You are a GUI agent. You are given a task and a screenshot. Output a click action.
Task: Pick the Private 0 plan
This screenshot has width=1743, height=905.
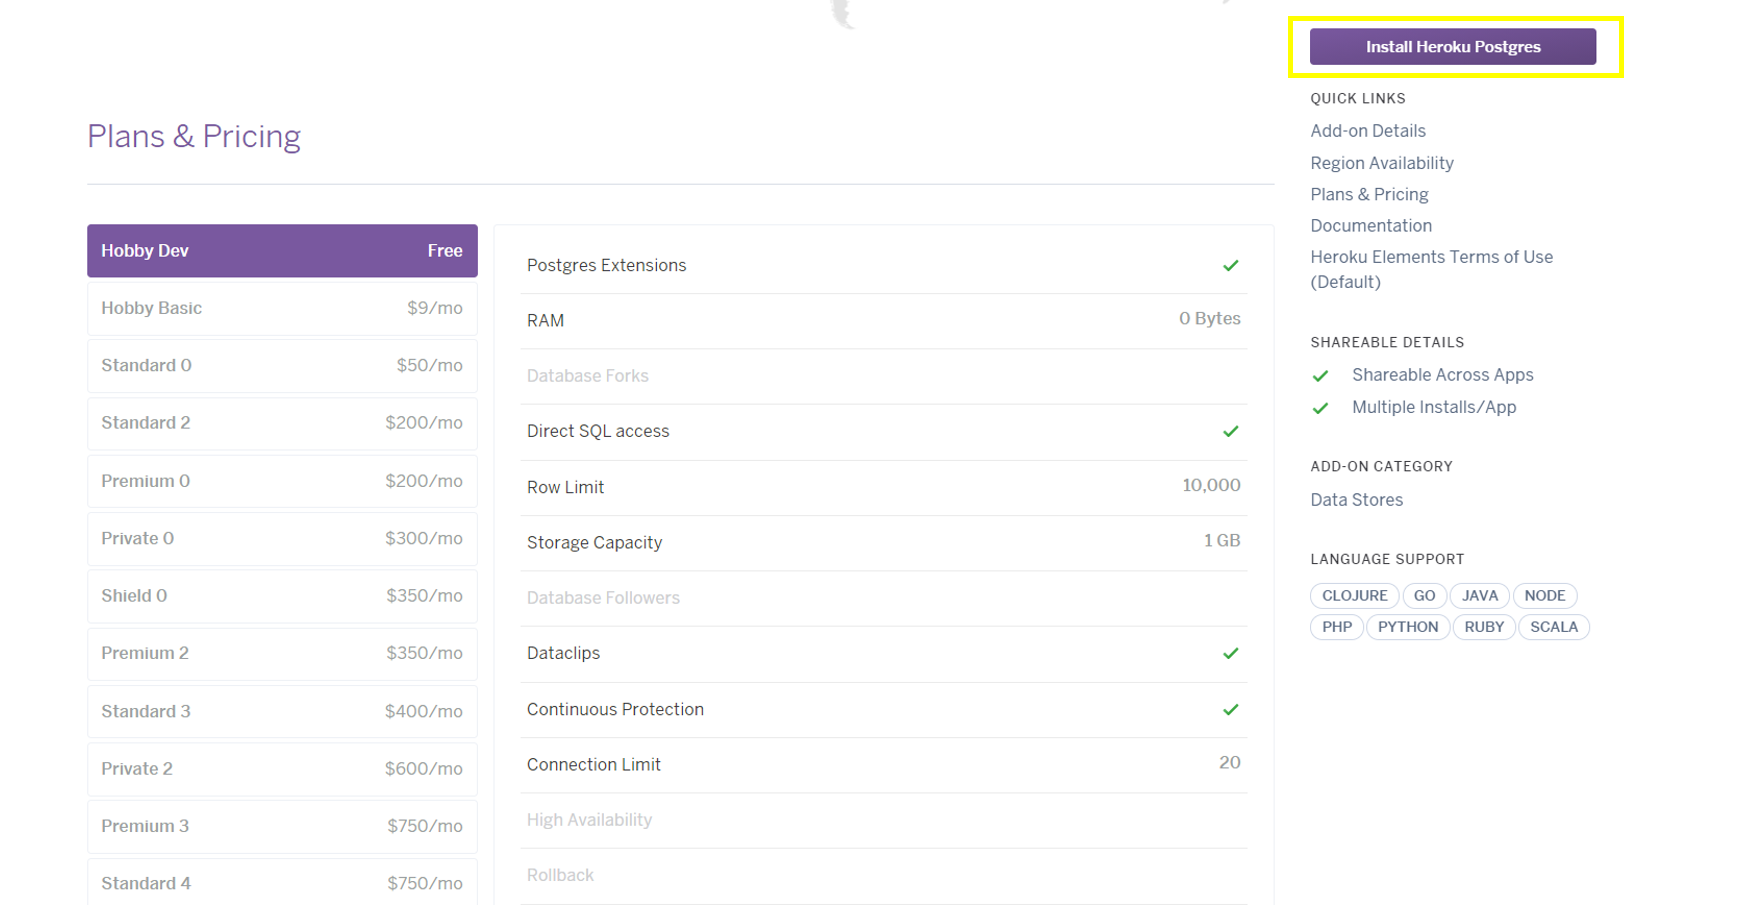pos(282,538)
